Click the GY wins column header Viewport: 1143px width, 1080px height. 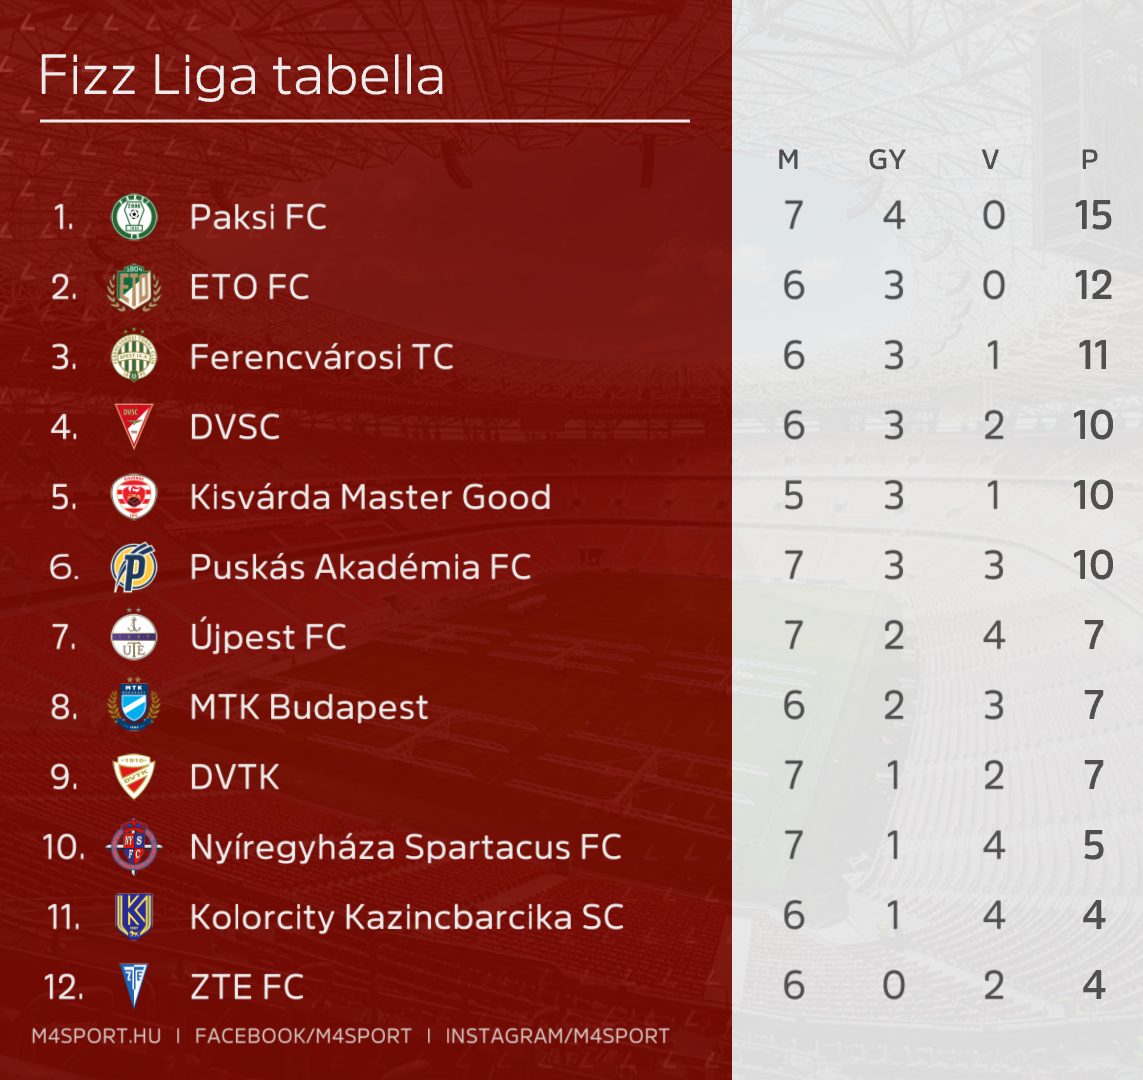[887, 160]
